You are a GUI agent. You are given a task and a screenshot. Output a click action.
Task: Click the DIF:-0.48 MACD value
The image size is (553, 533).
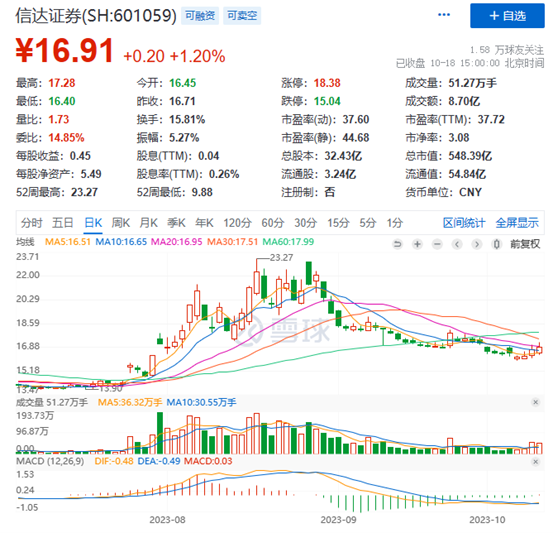[114, 461]
